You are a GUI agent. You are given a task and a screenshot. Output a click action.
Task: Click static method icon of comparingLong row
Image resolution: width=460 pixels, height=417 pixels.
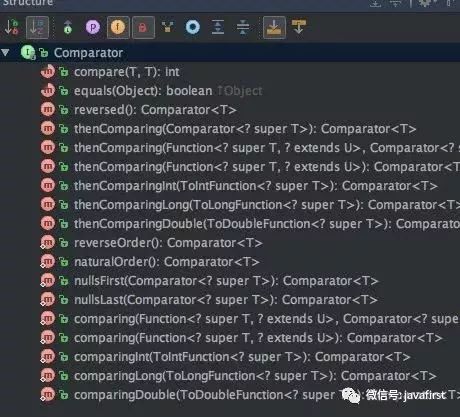[x=47, y=375]
